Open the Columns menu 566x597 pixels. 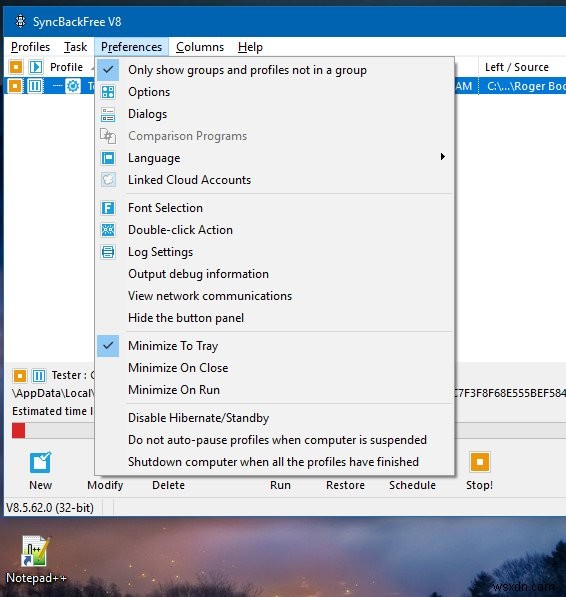pyautogui.click(x=200, y=47)
